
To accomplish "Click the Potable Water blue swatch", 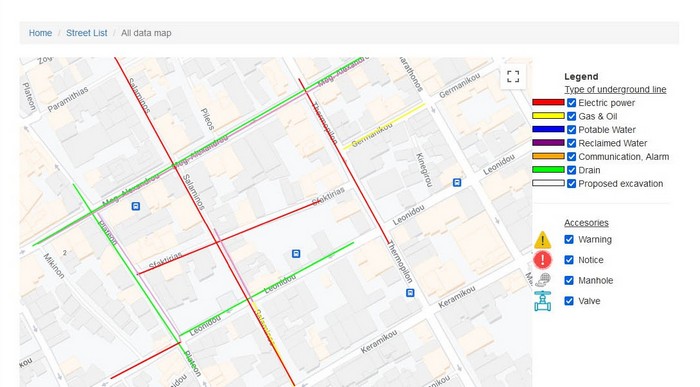I will pos(548,129).
